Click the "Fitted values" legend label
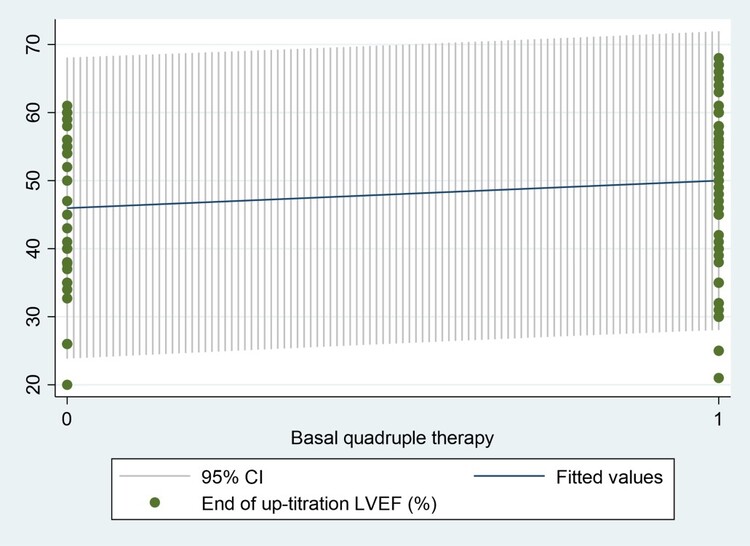Image resolution: width=750 pixels, height=546 pixels. coord(609,478)
